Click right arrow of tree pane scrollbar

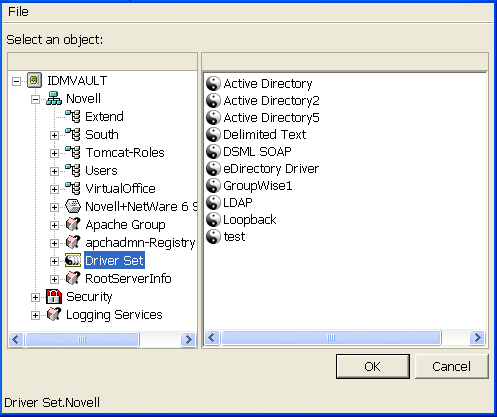188,339
